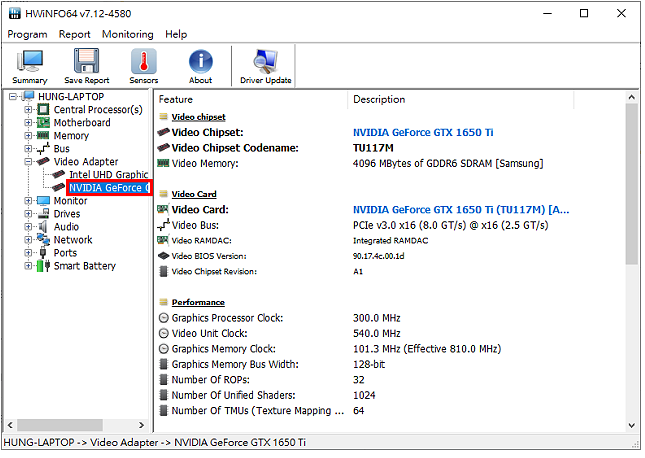
Task: Click icon beside Video BIOS Version
Action: pos(164,256)
